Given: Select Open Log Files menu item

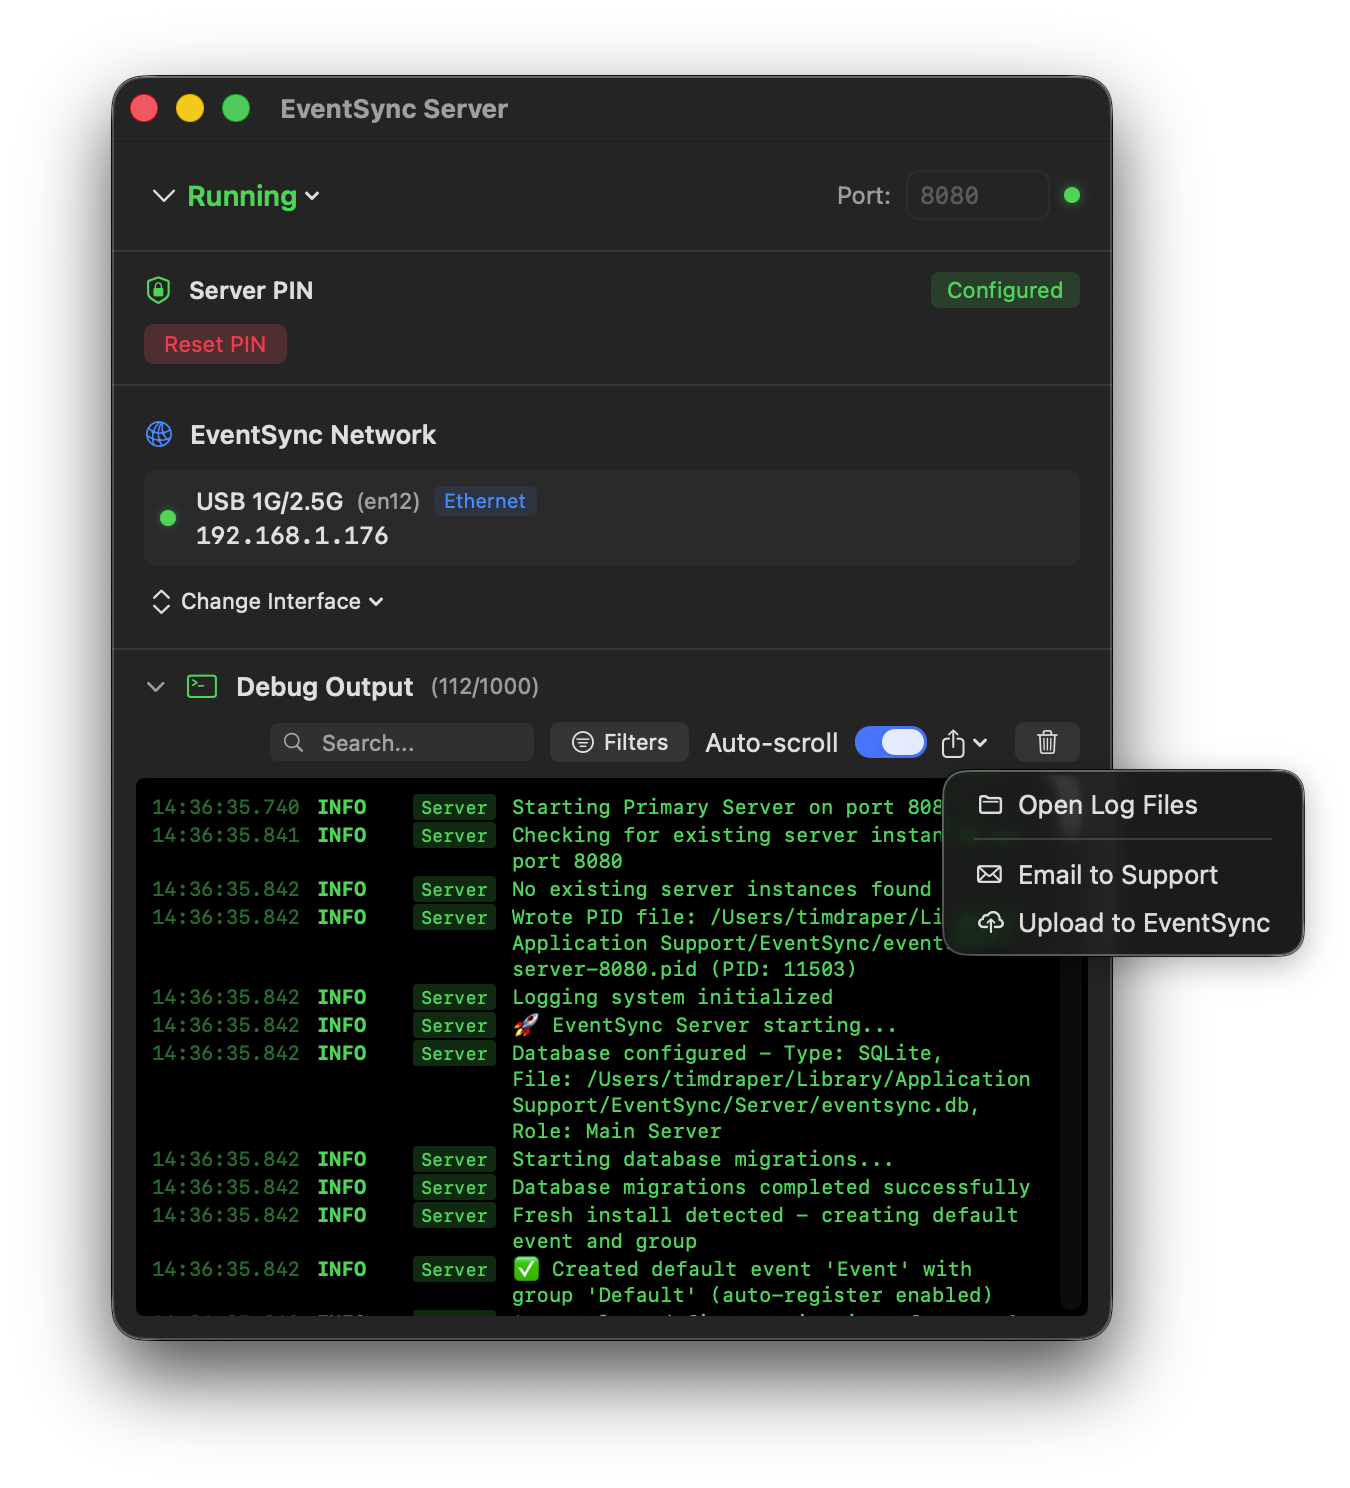Looking at the screenshot, I should (1123, 805).
